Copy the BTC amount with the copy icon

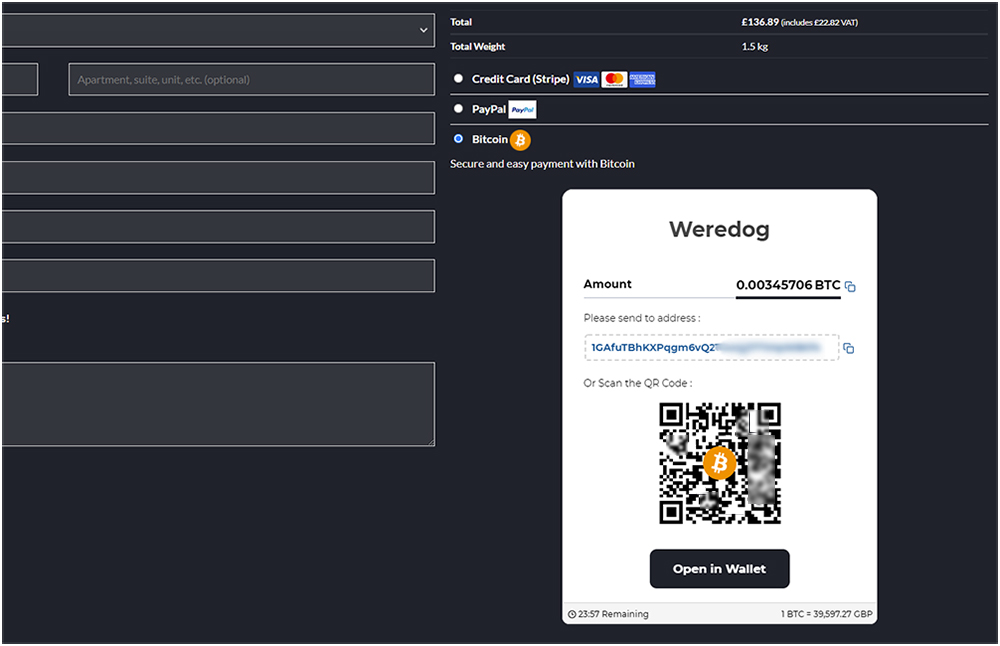[x=850, y=286]
